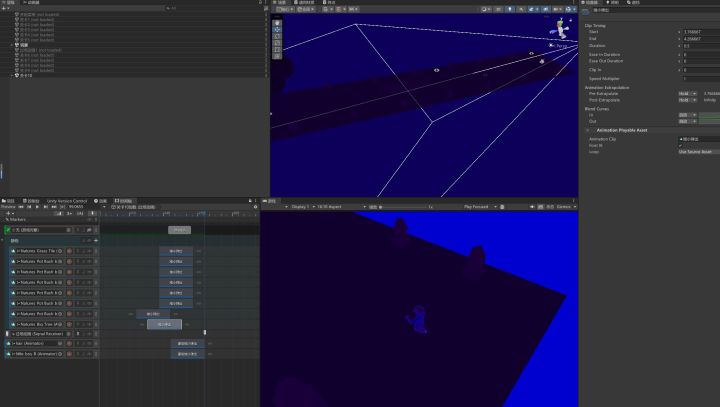Toggle Timeline play range mode
720x407 pixels.
click(62, 207)
